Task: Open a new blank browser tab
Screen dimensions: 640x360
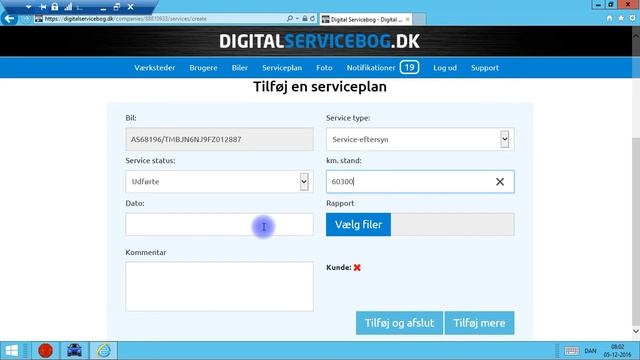Action: pos(419,19)
